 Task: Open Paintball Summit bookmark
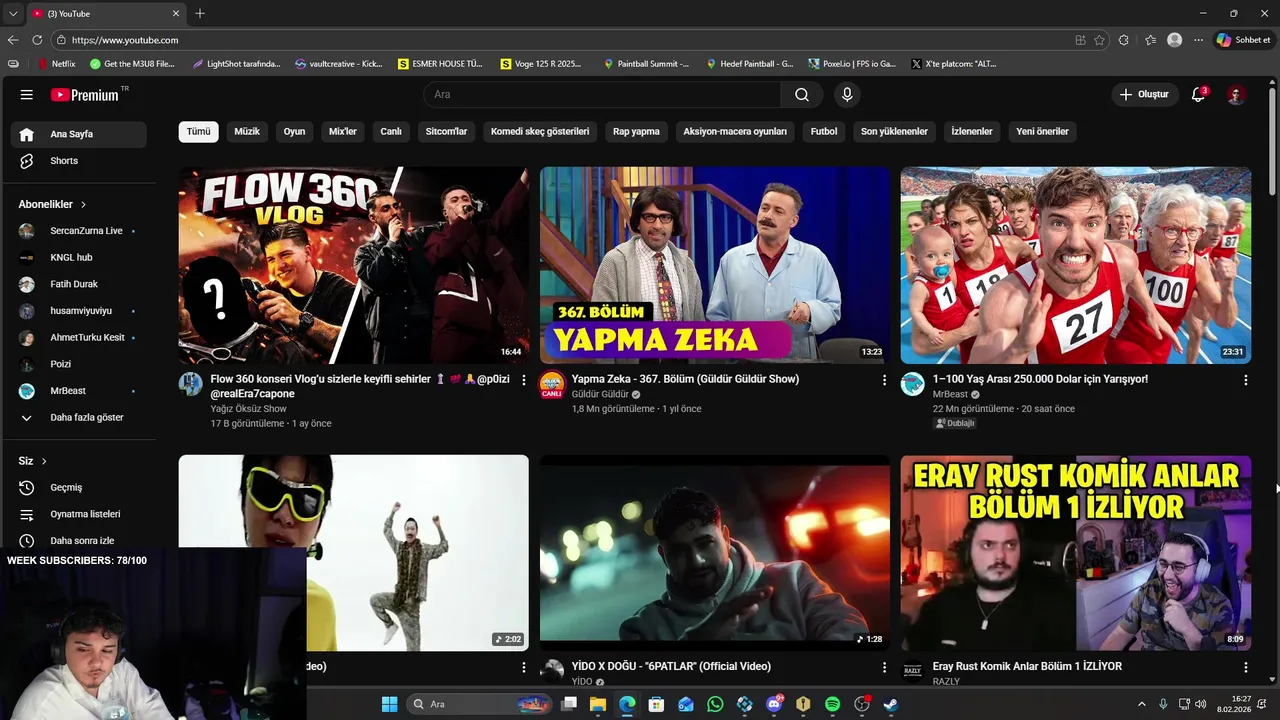tap(646, 64)
